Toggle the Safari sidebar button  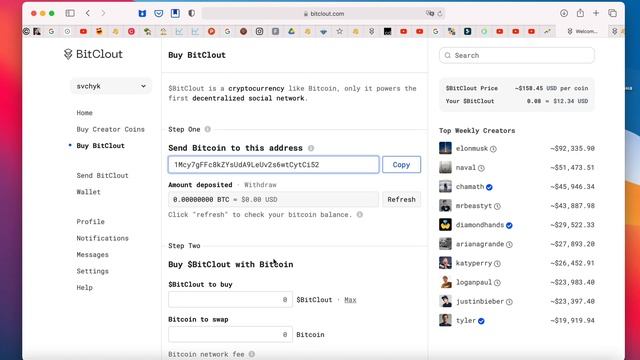coord(70,13)
